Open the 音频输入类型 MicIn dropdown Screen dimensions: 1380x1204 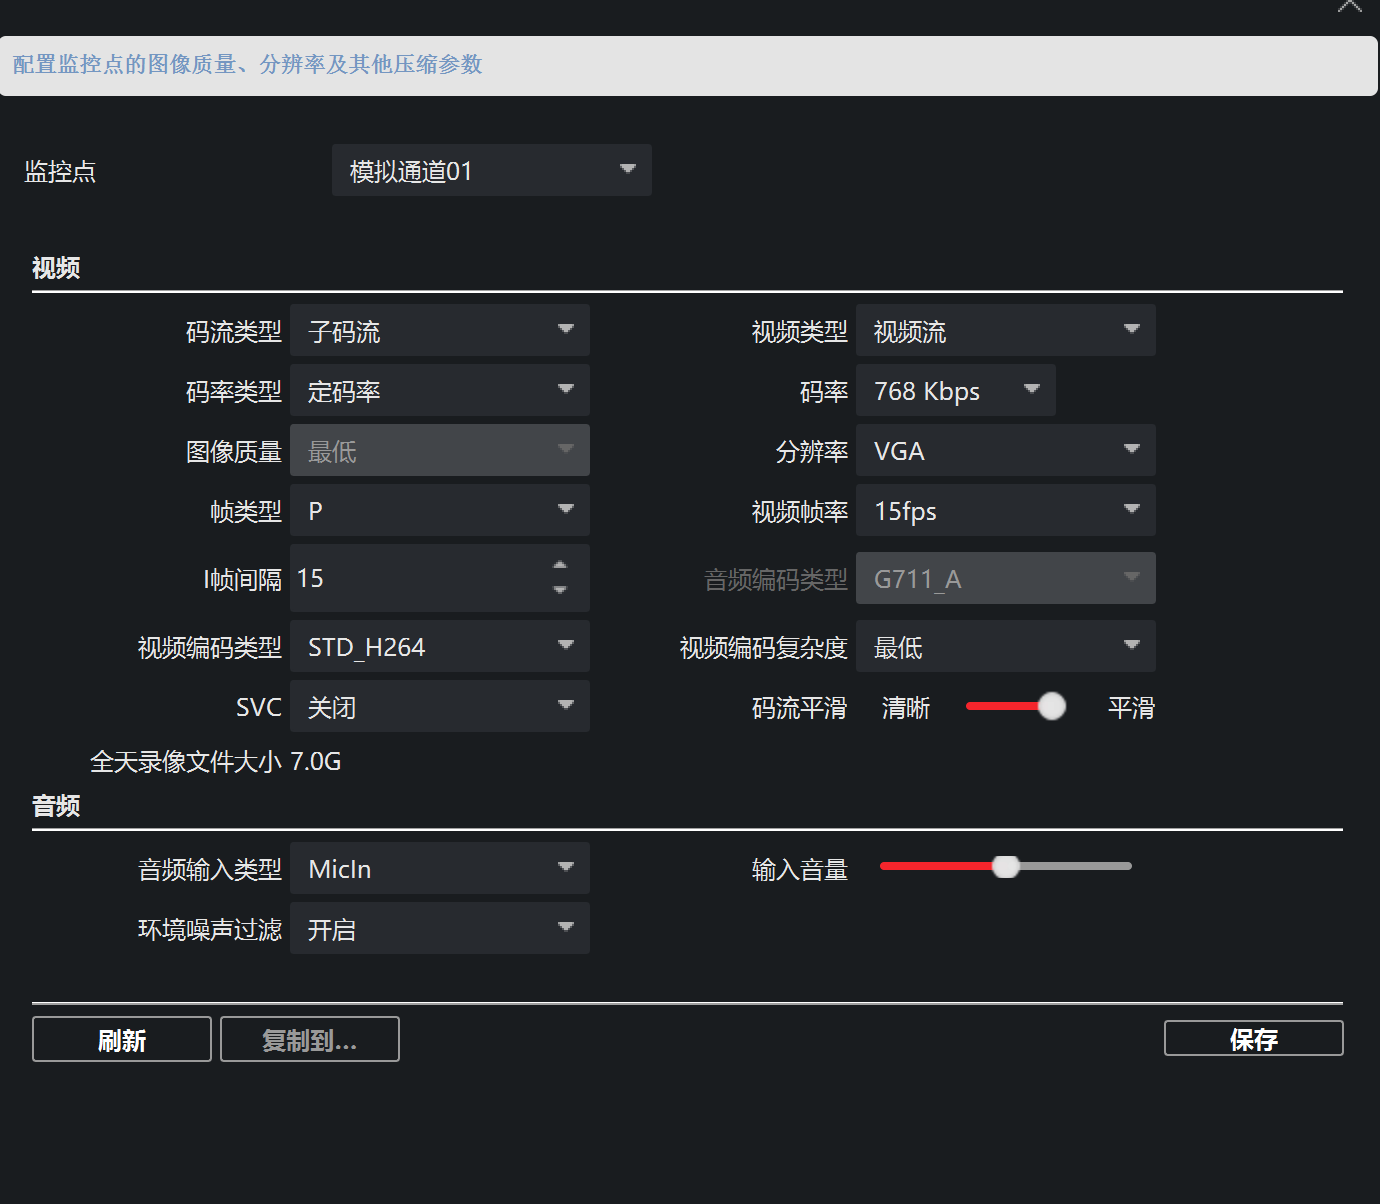click(439, 869)
